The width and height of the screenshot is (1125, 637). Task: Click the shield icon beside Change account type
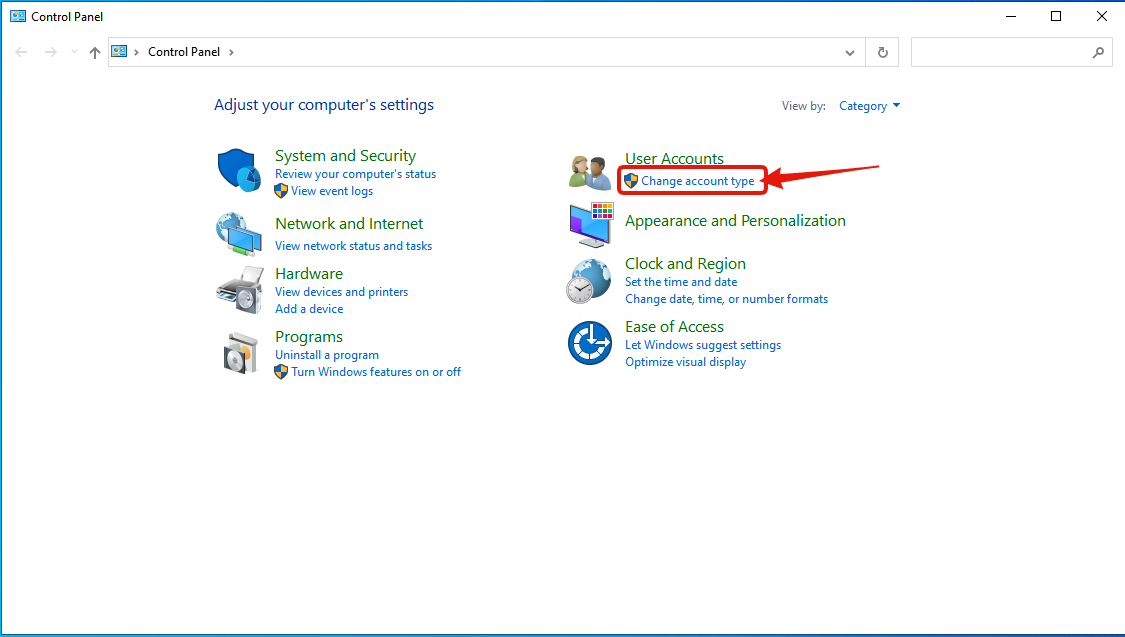pyautogui.click(x=631, y=181)
